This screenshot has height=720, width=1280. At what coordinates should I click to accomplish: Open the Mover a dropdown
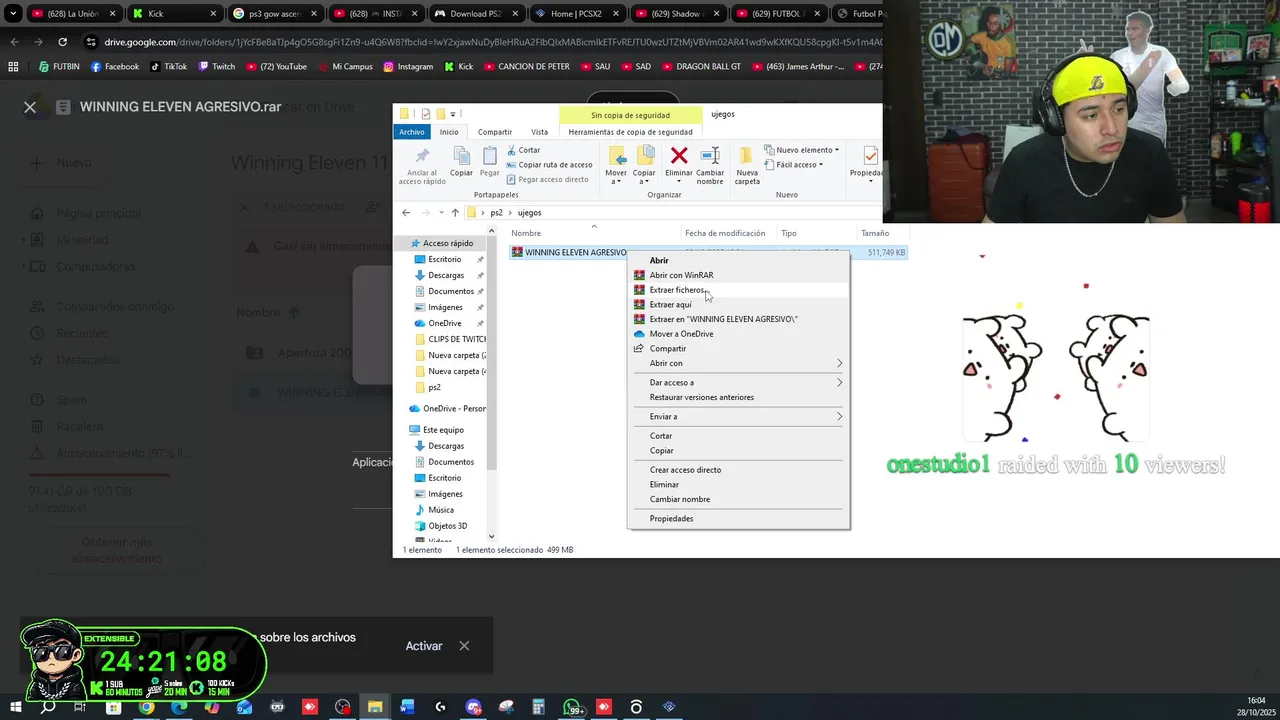616,165
